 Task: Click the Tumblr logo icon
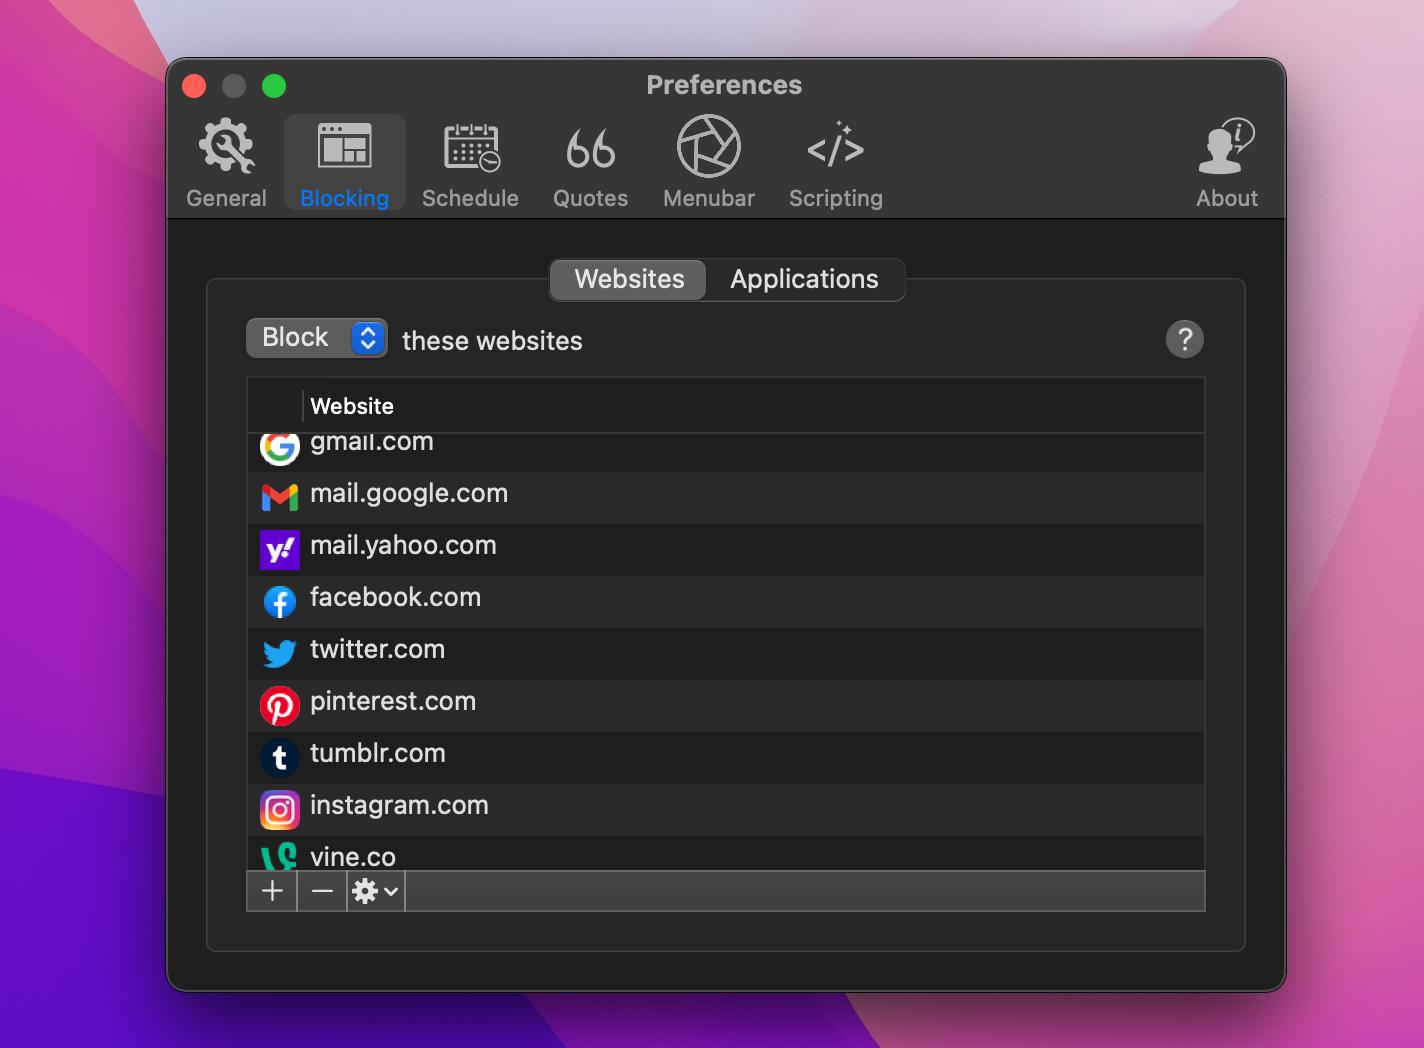280,758
